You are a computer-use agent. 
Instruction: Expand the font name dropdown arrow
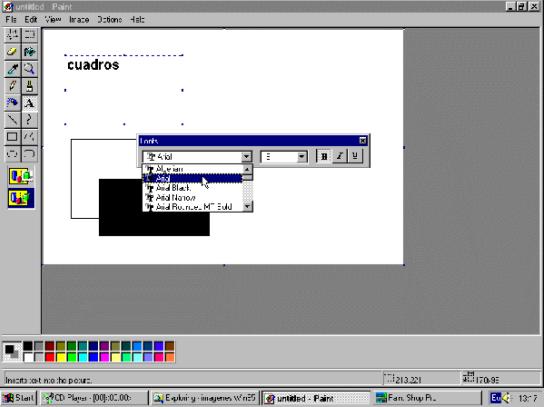[x=246, y=157]
